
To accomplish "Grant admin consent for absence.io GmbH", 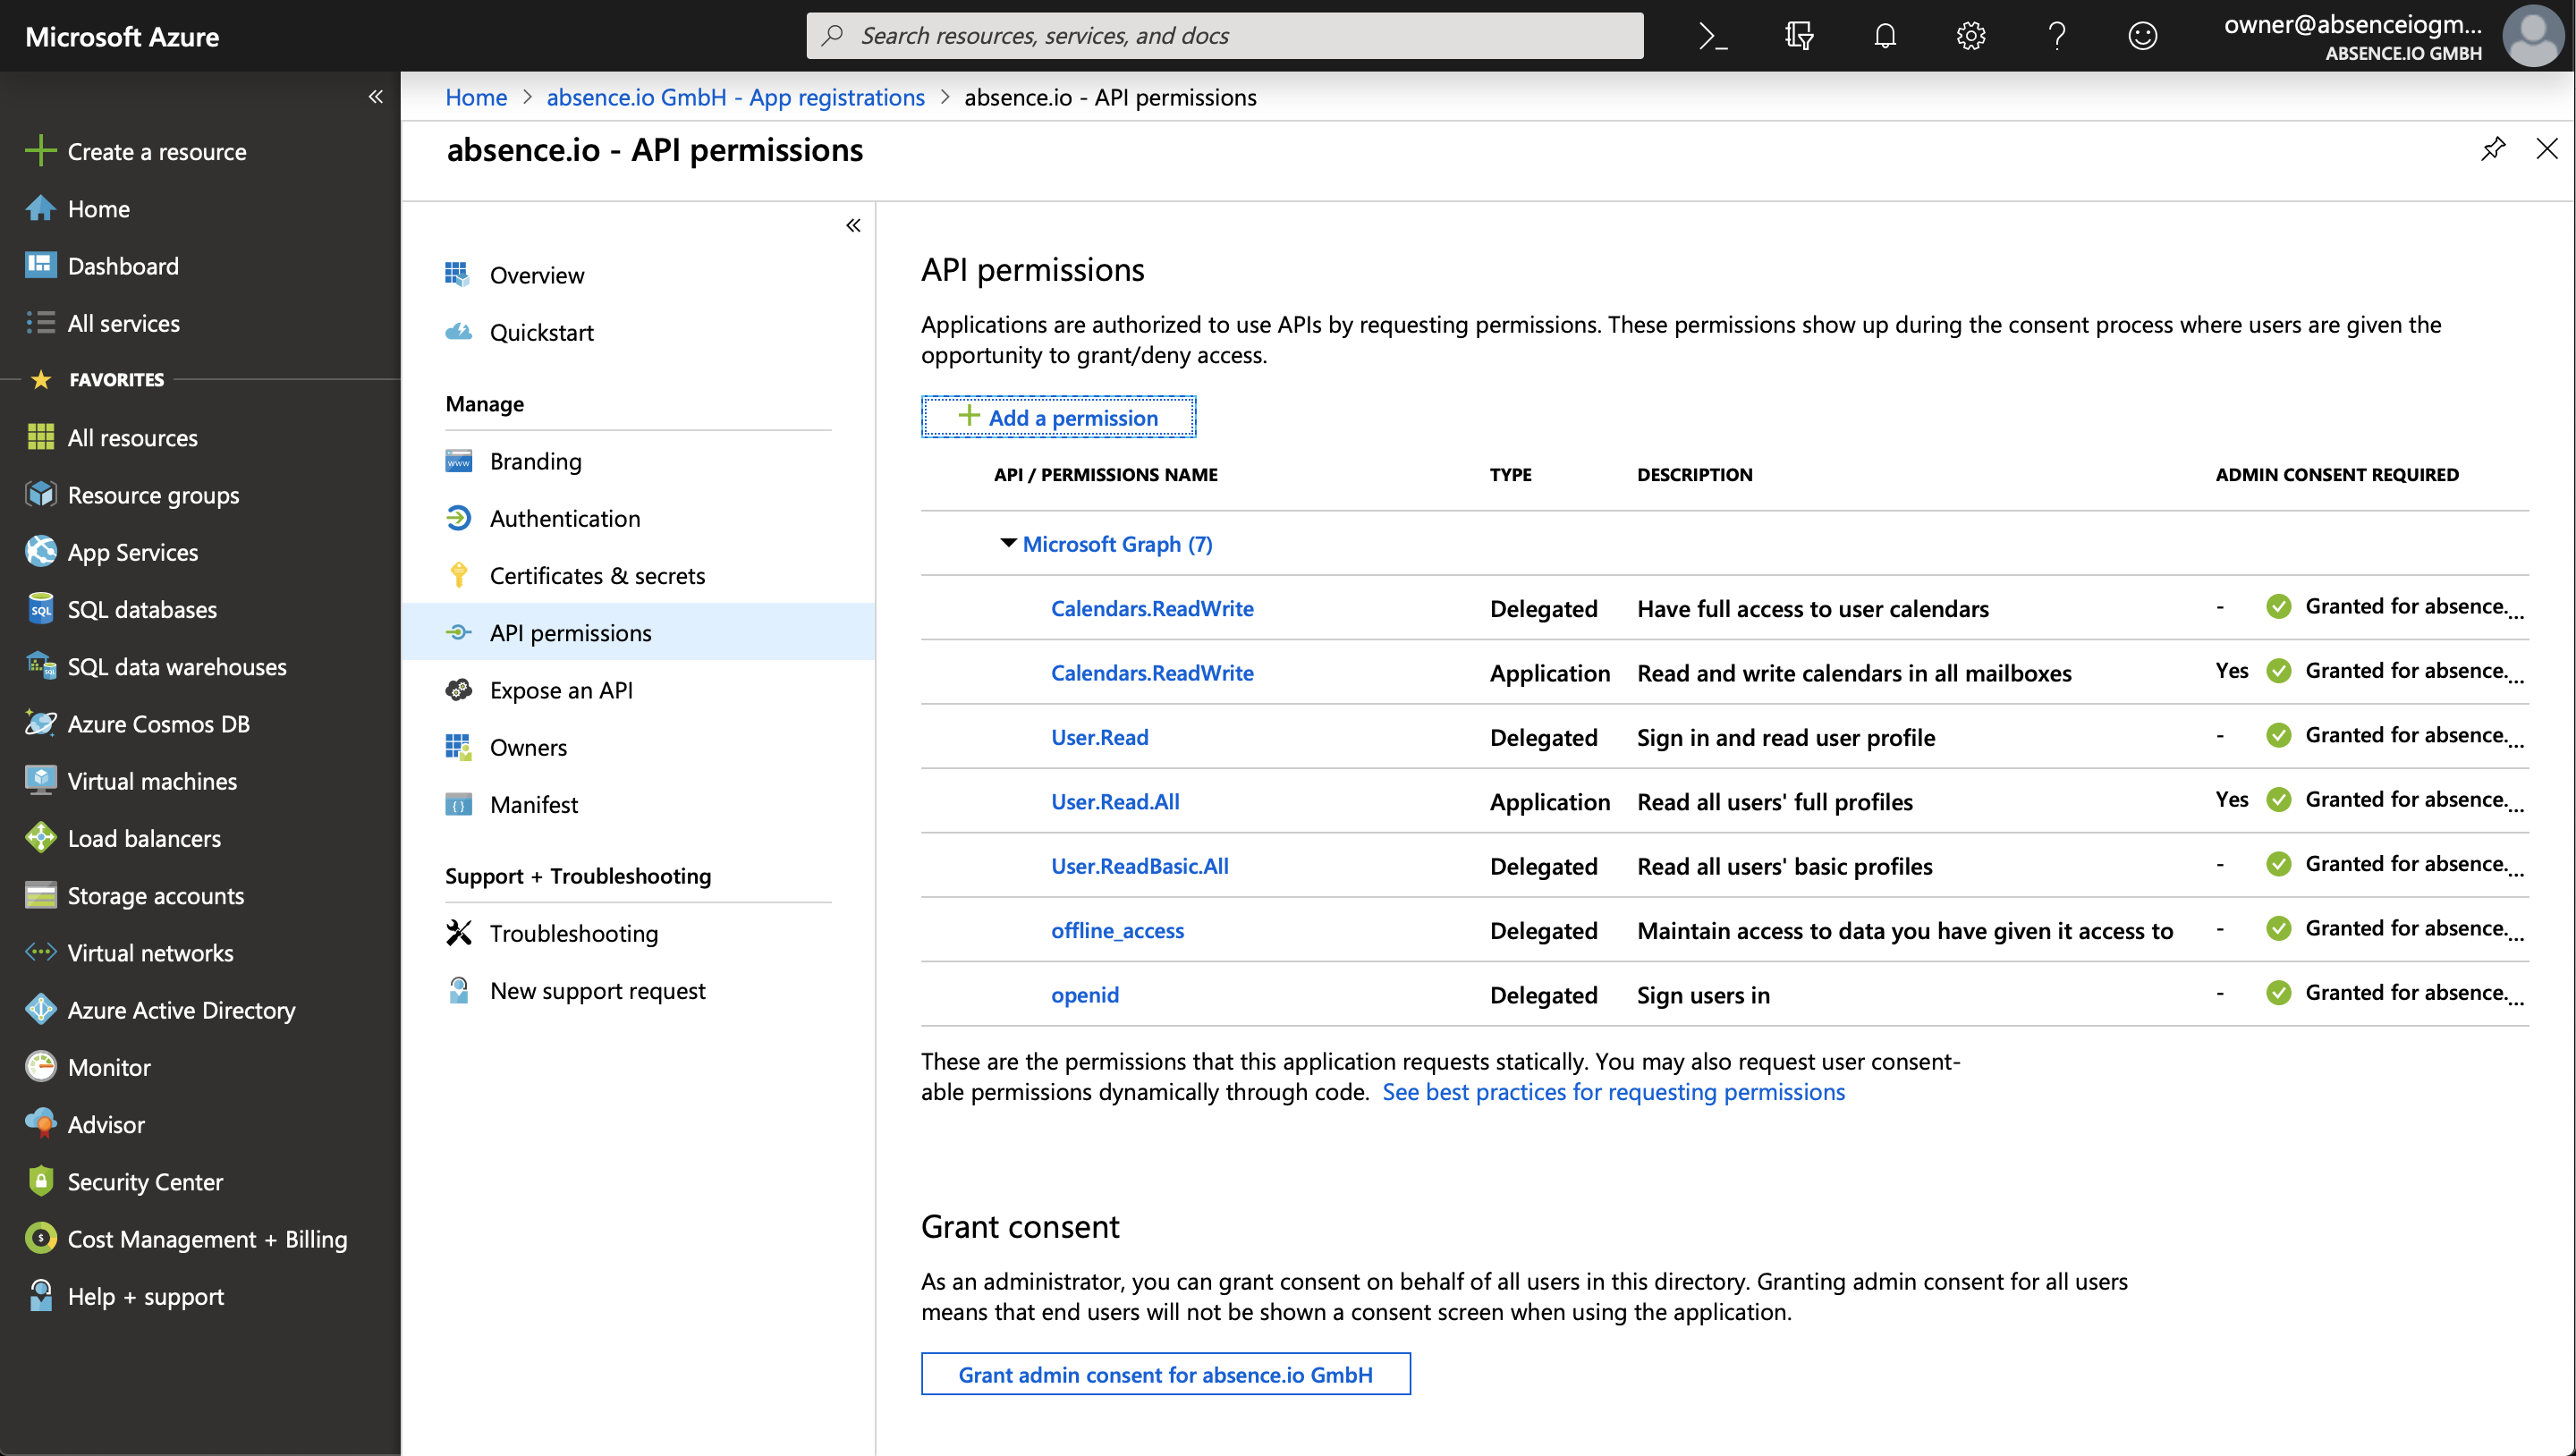I will pos(1165,1374).
